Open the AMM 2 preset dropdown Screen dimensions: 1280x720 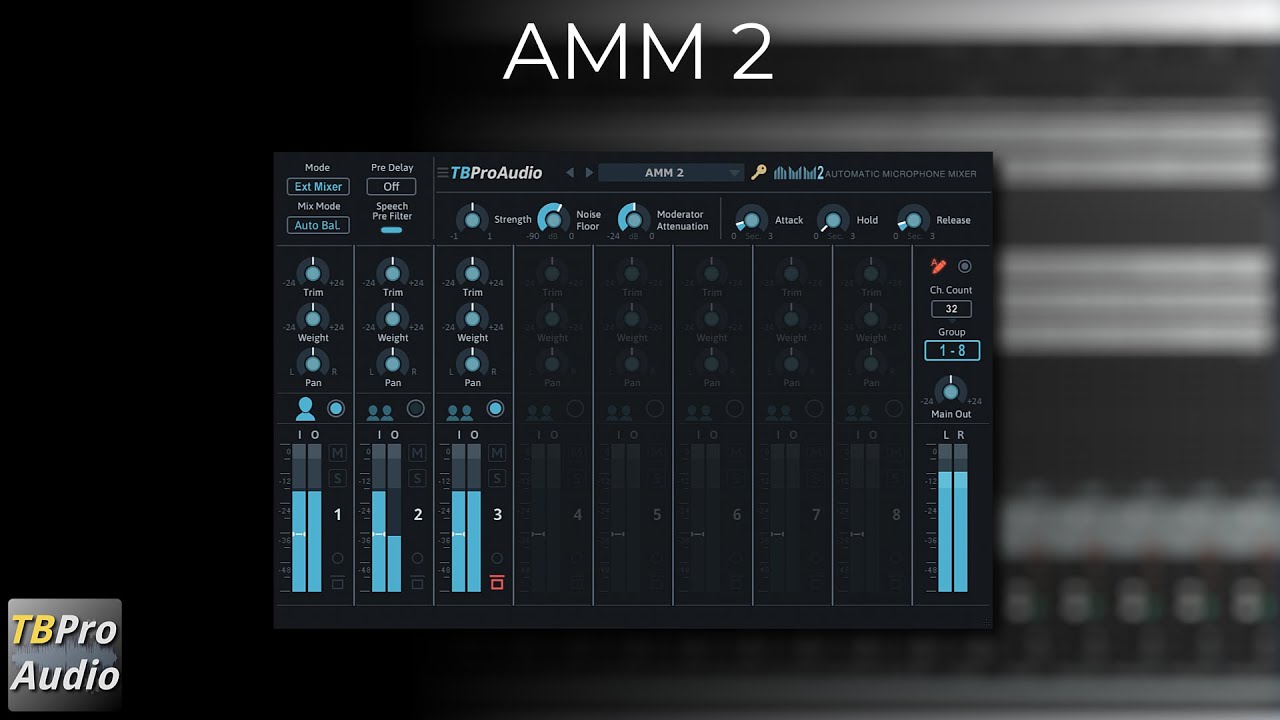[x=671, y=173]
